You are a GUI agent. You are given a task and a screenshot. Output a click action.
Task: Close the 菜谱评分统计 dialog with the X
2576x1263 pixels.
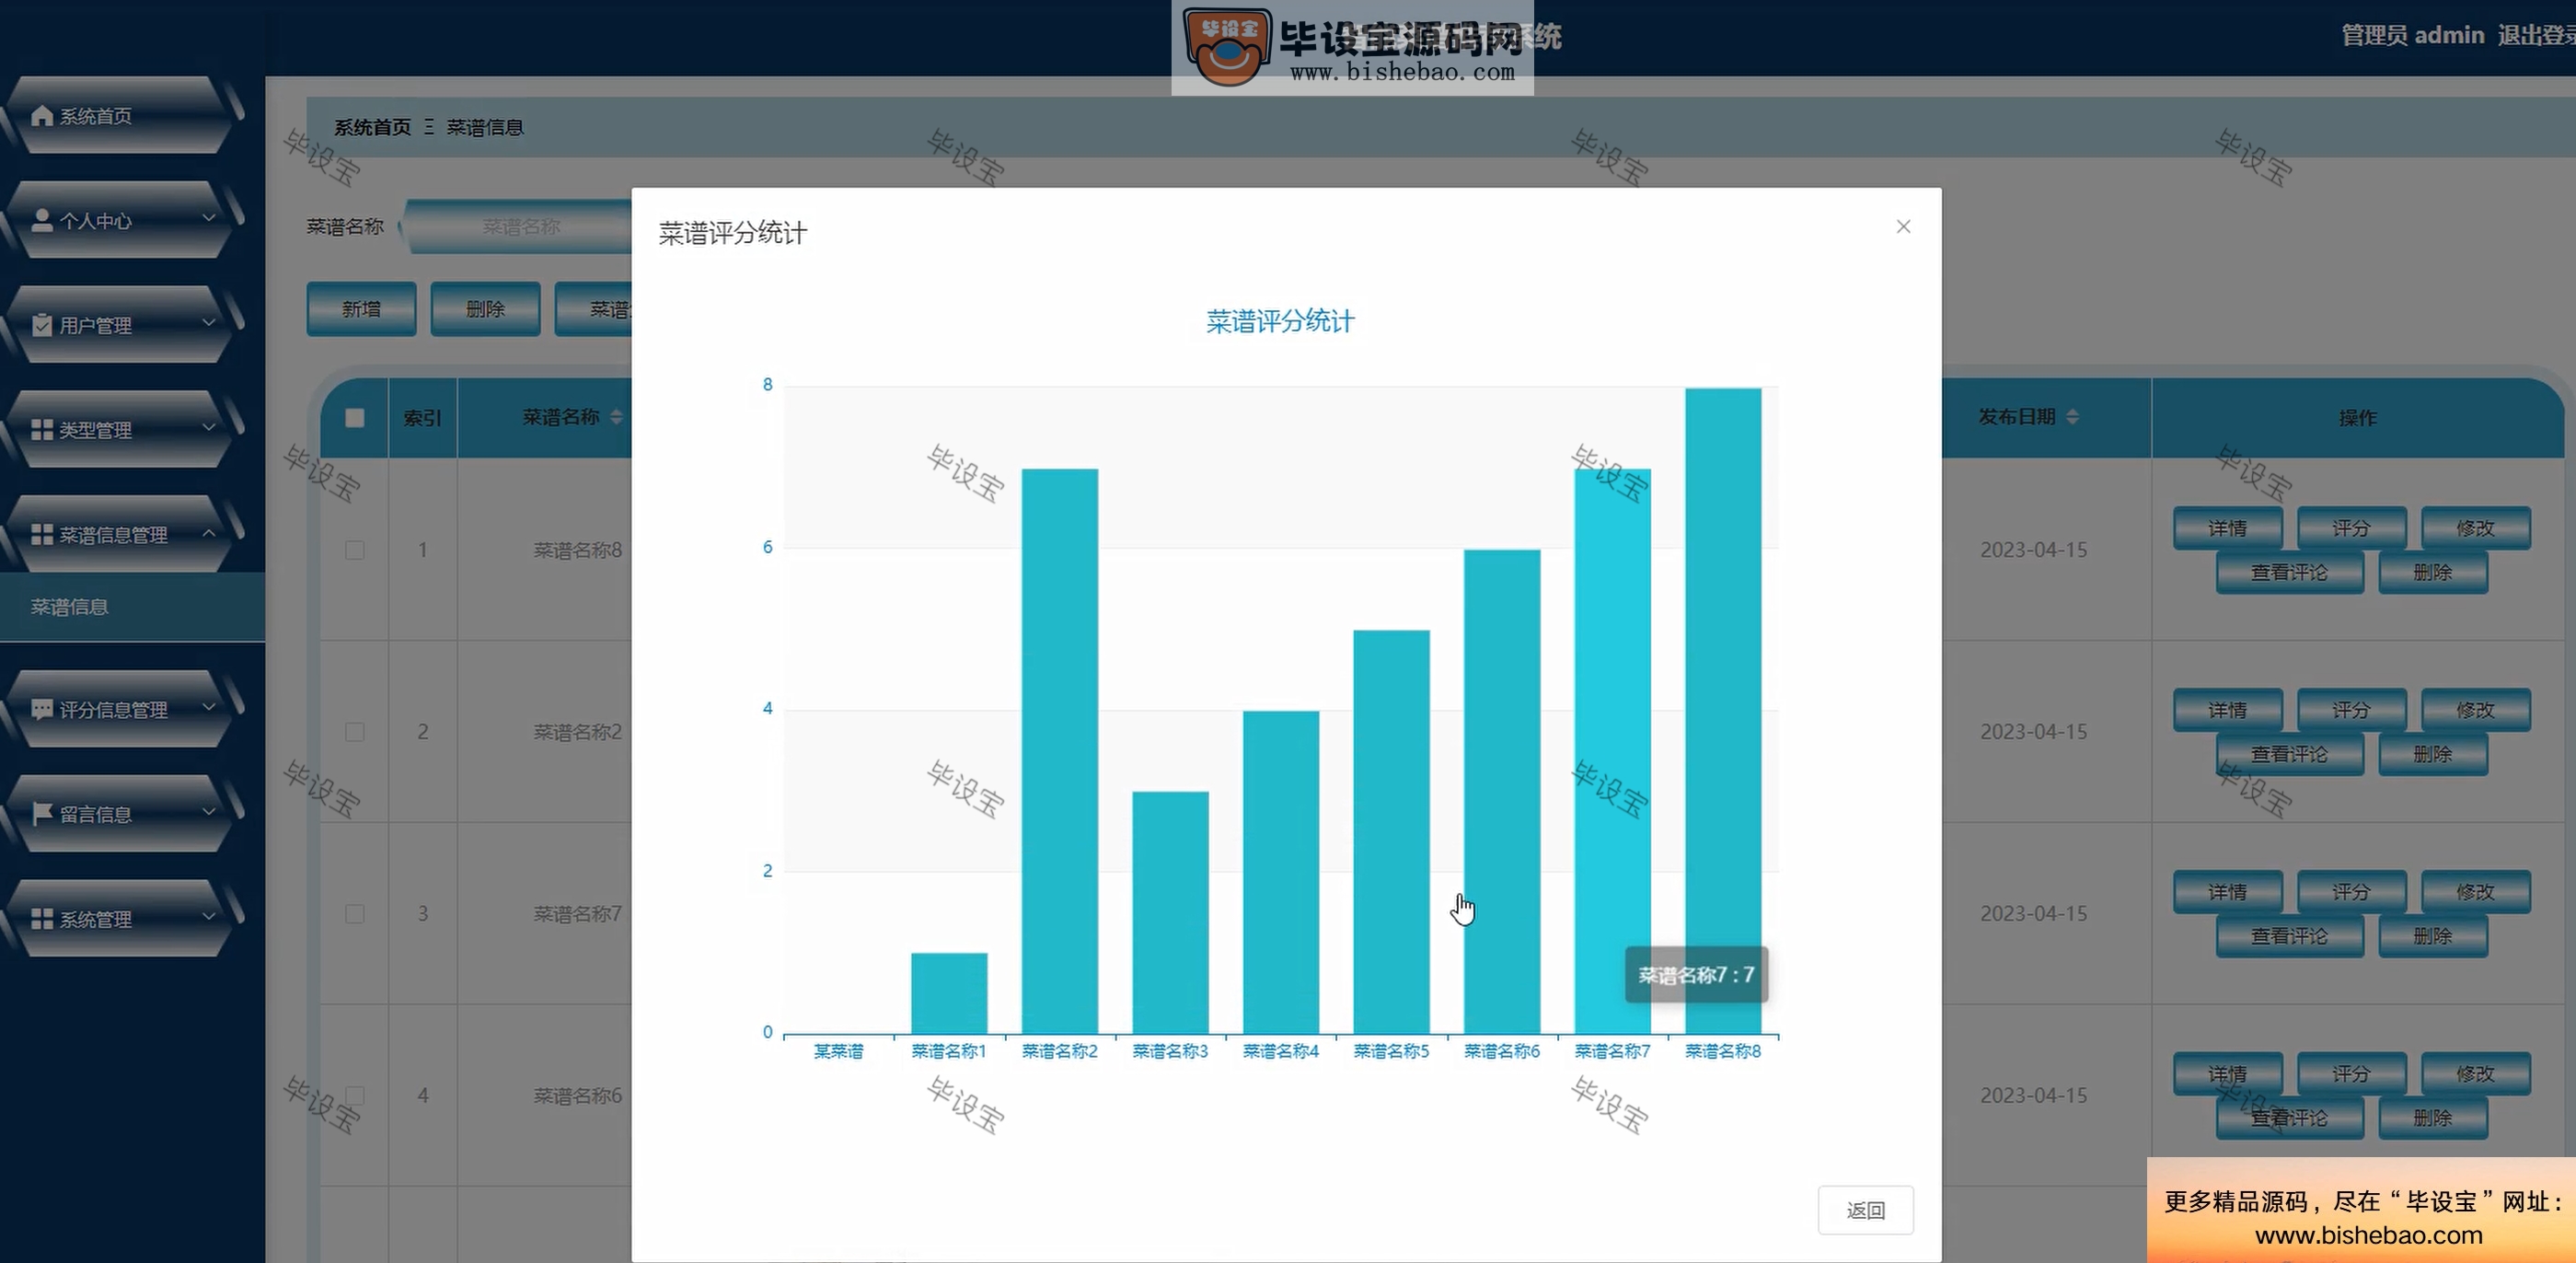click(1903, 227)
